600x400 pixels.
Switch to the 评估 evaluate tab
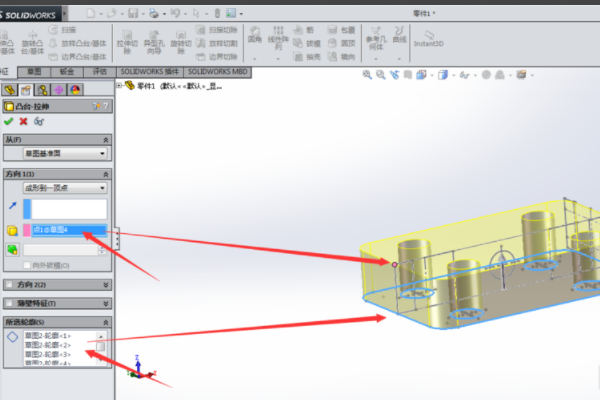(x=100, y=72)
